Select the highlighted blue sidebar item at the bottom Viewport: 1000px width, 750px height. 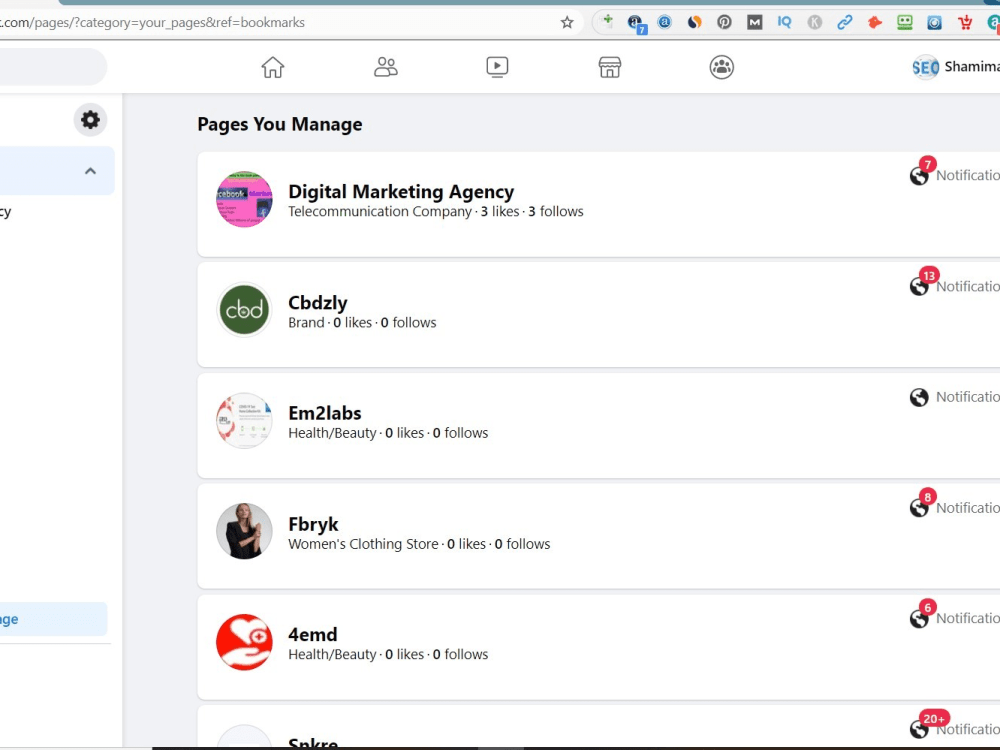pos(54,619)
